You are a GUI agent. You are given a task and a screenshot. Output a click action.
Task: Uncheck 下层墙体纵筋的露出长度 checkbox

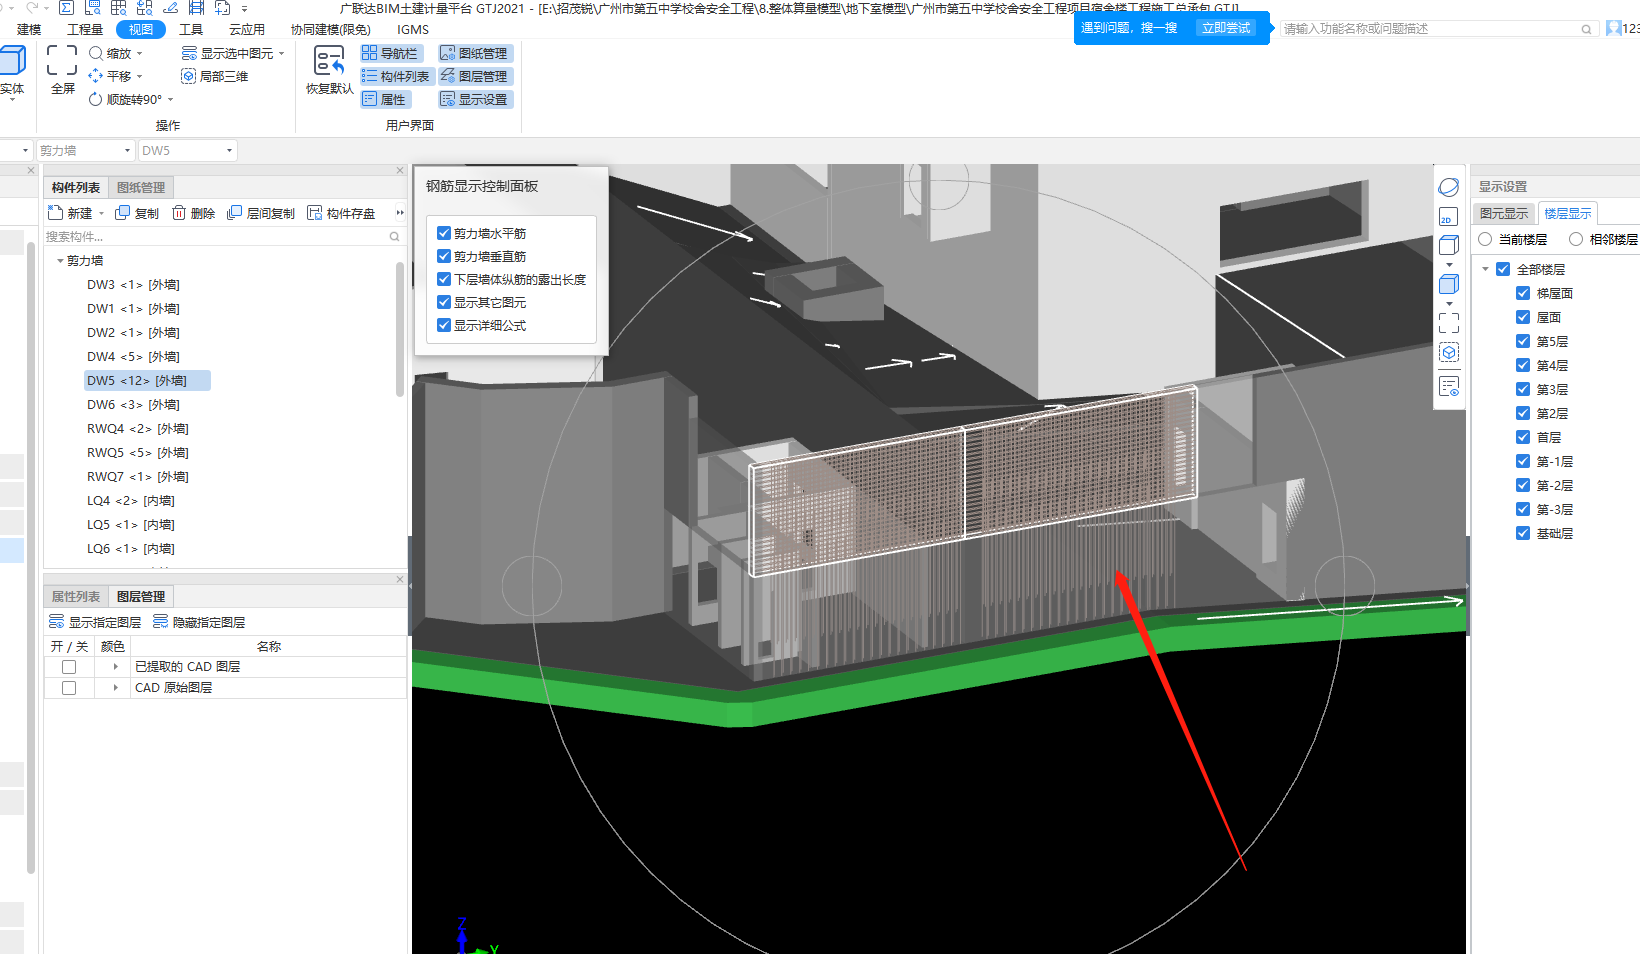point(444,279)
